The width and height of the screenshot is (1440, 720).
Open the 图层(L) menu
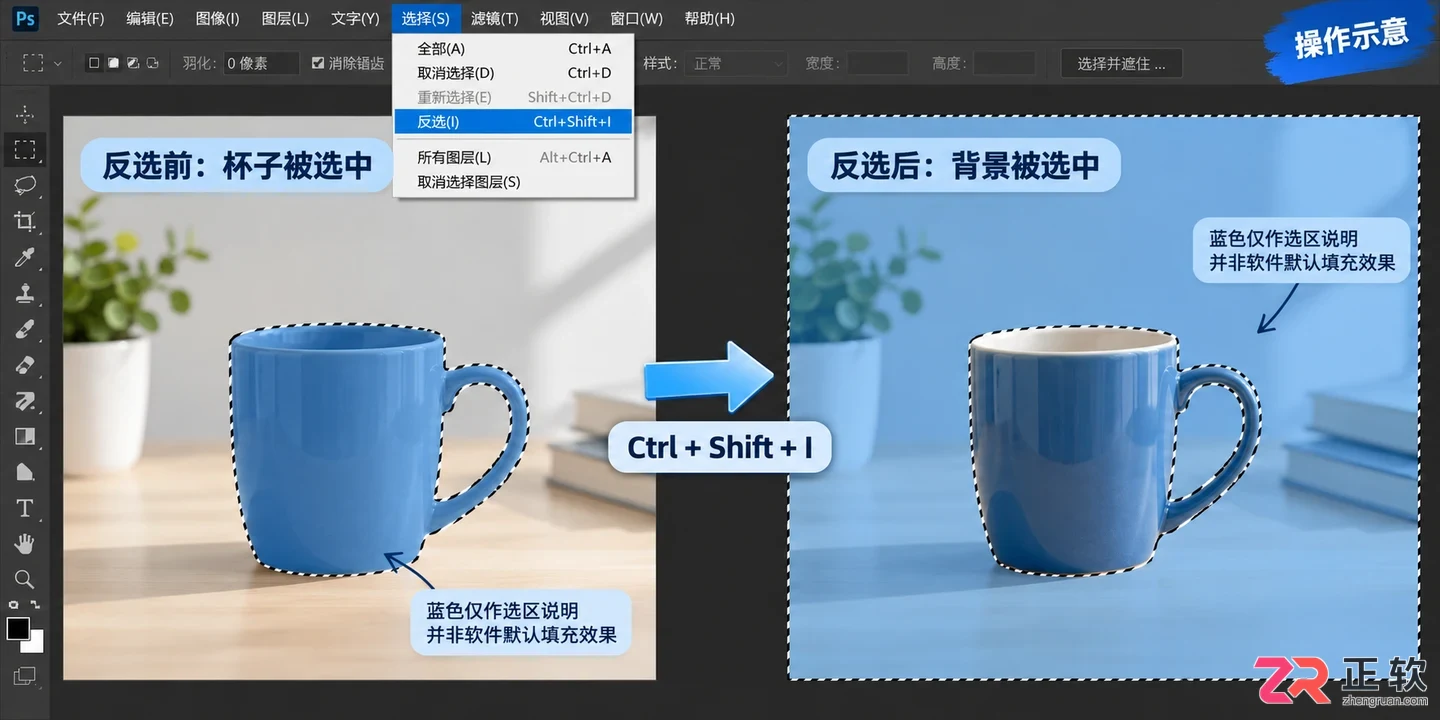click(285, 18)
